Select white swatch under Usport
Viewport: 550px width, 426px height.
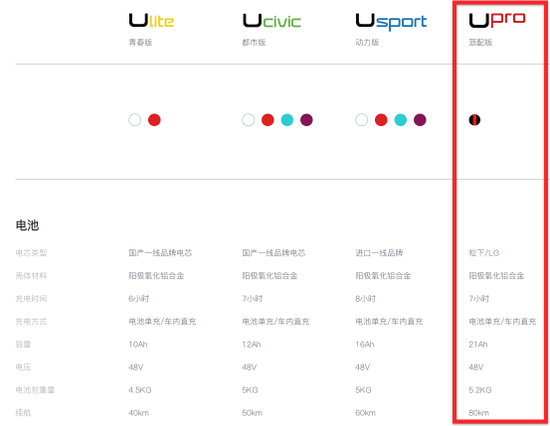pyautogui.click(x=362, y=120)
